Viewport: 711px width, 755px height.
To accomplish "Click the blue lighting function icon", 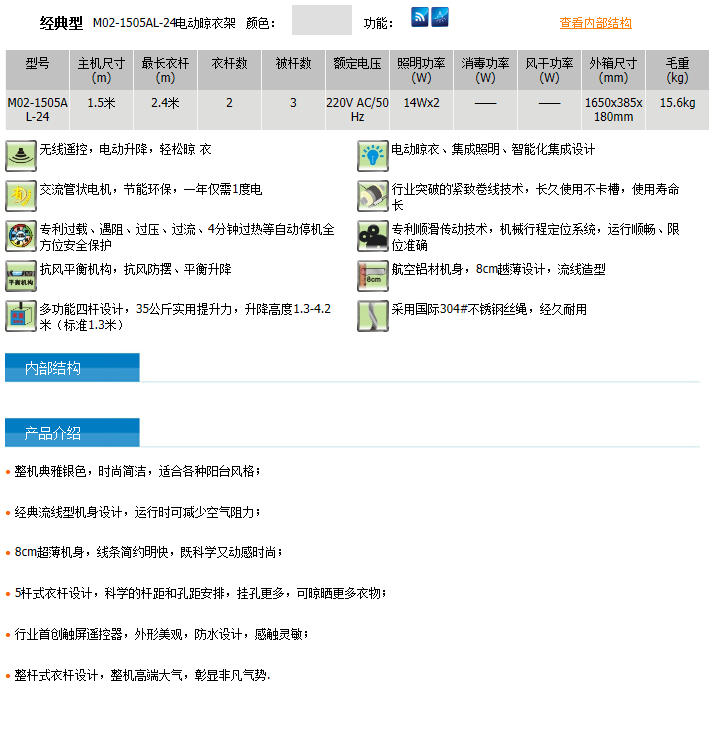I will (440, 17).
